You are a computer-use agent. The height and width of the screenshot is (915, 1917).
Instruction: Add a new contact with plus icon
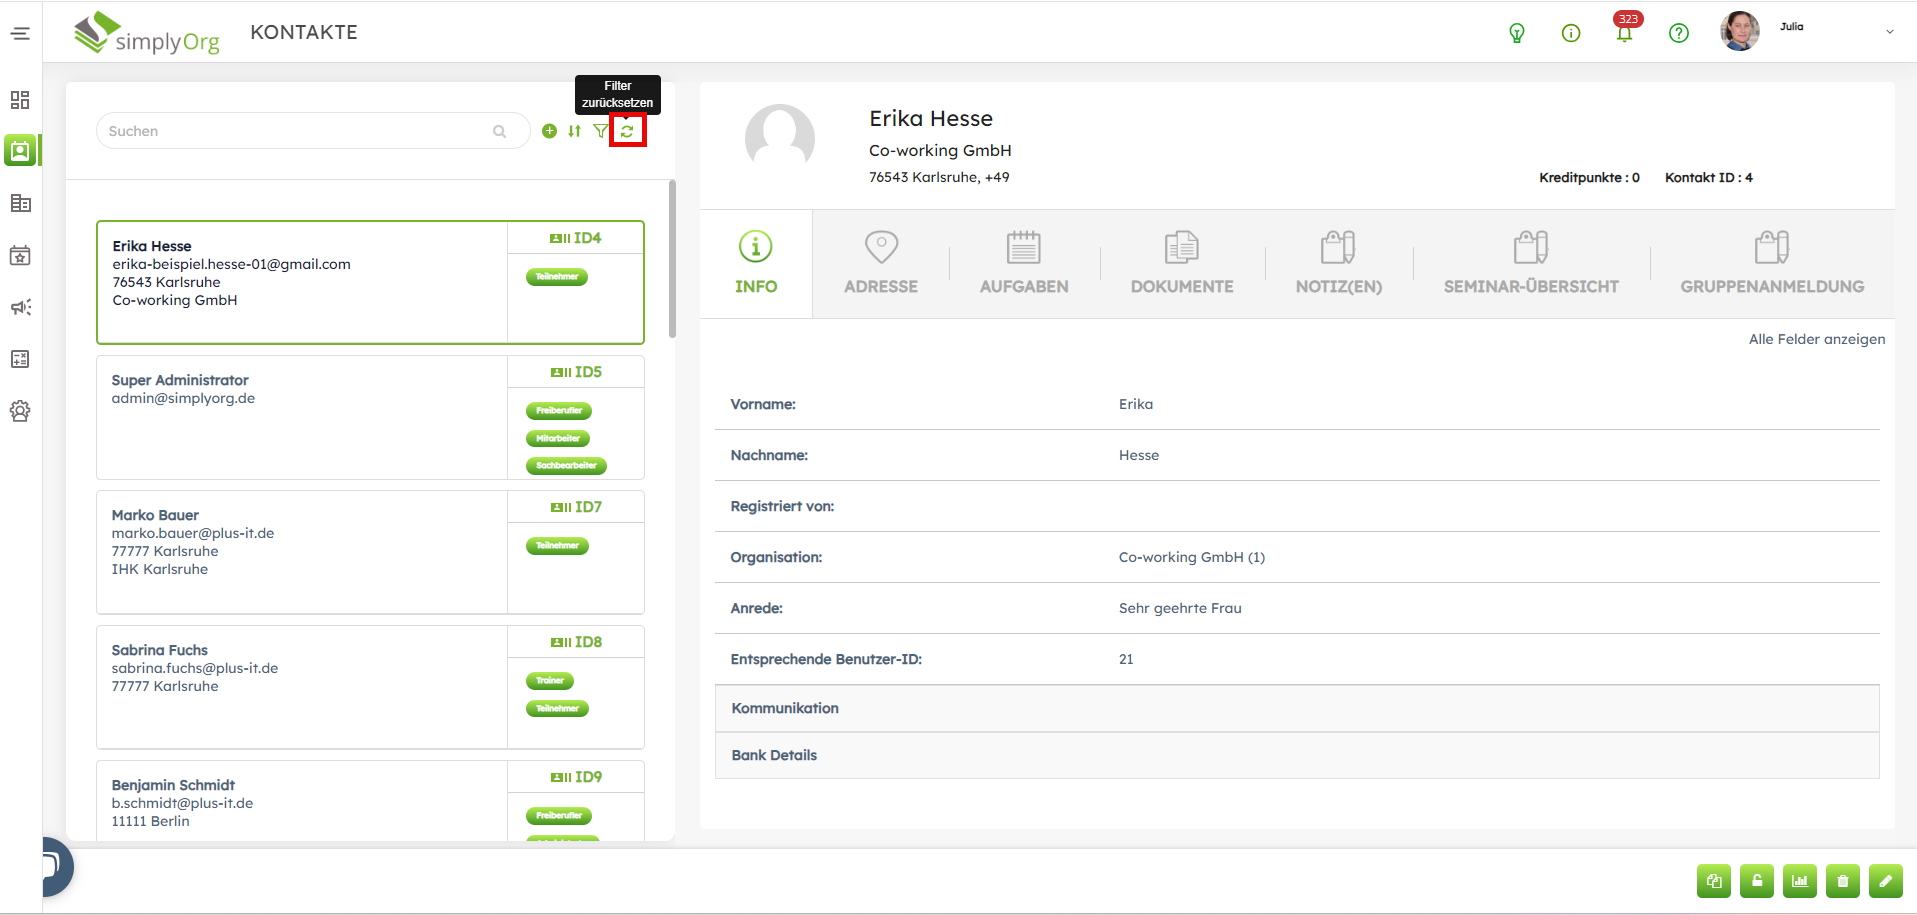pos(549,131)
